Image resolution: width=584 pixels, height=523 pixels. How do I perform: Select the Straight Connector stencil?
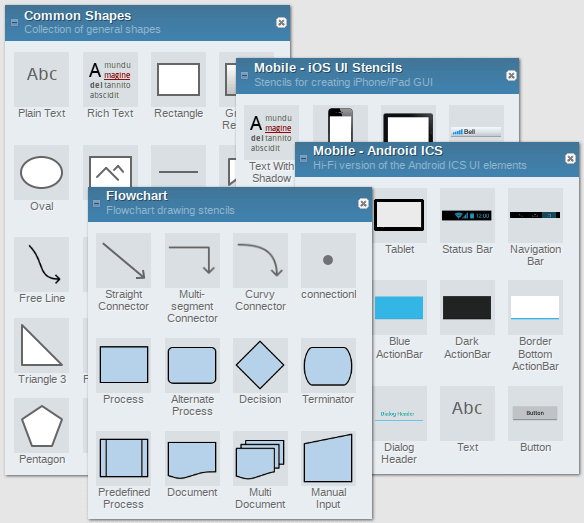point(123,260)
